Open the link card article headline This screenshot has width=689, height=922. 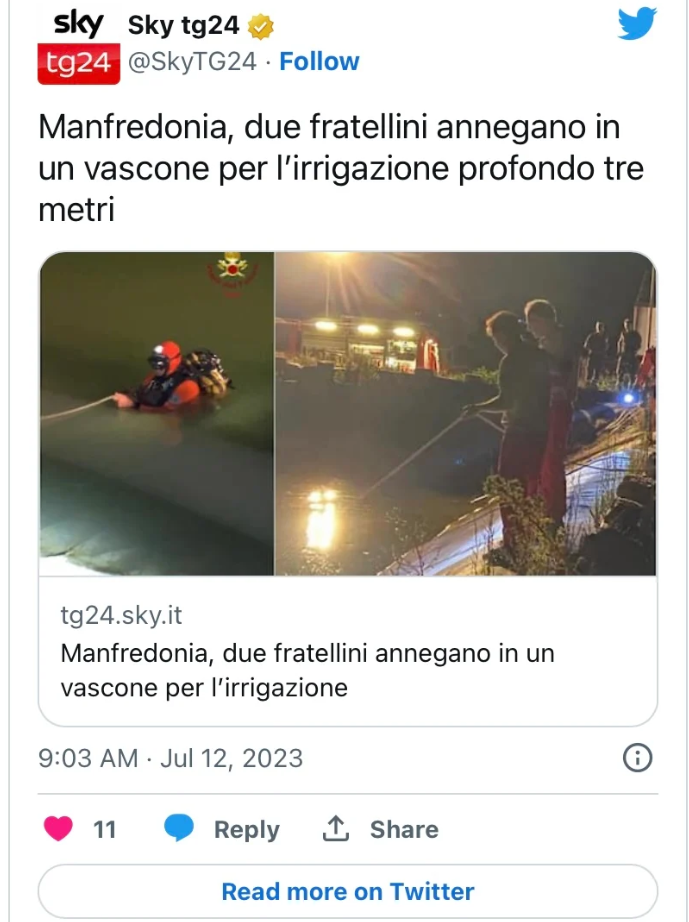click(x=307, y=670)
